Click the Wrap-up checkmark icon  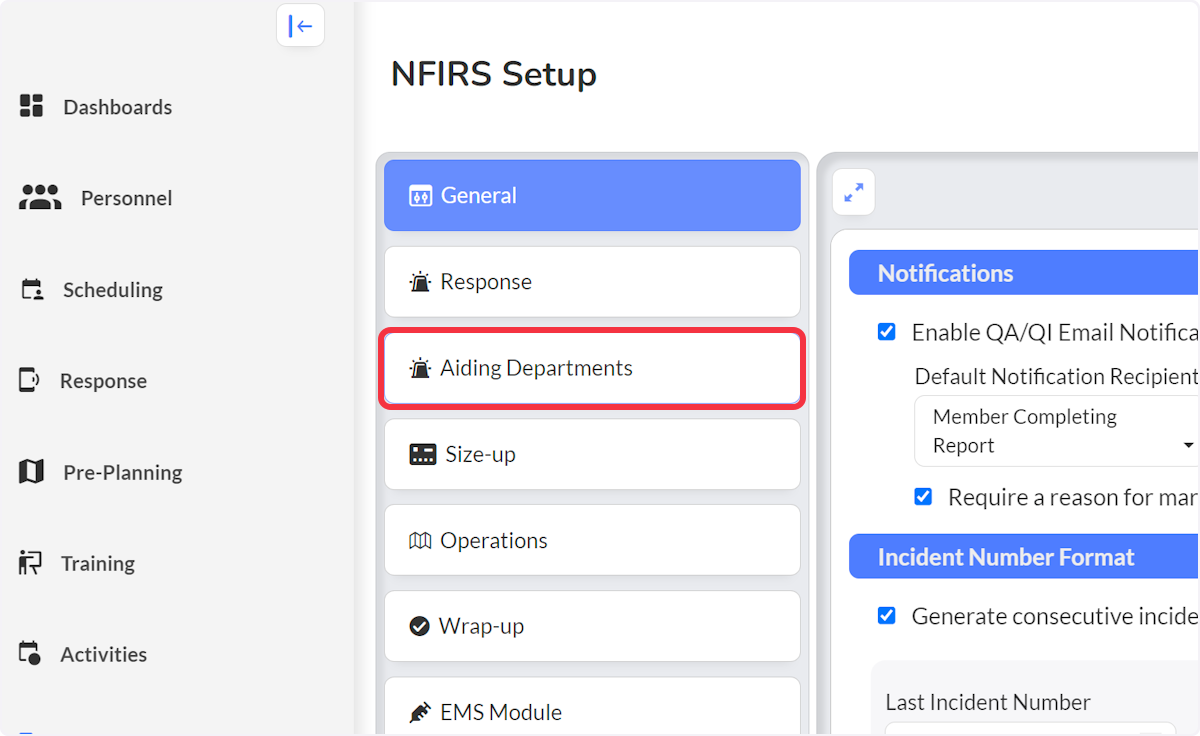point(420,626)
